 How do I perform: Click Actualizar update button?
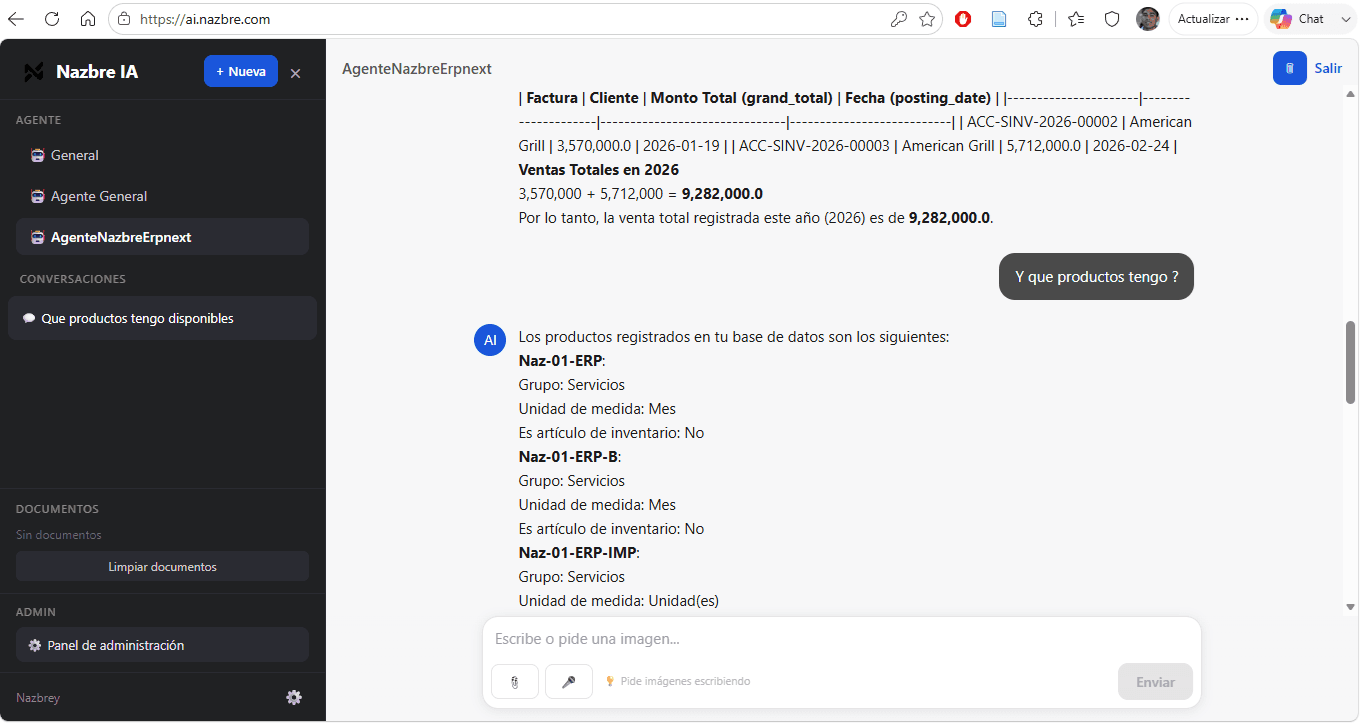pyautogui.click(x=1213, y=19)
